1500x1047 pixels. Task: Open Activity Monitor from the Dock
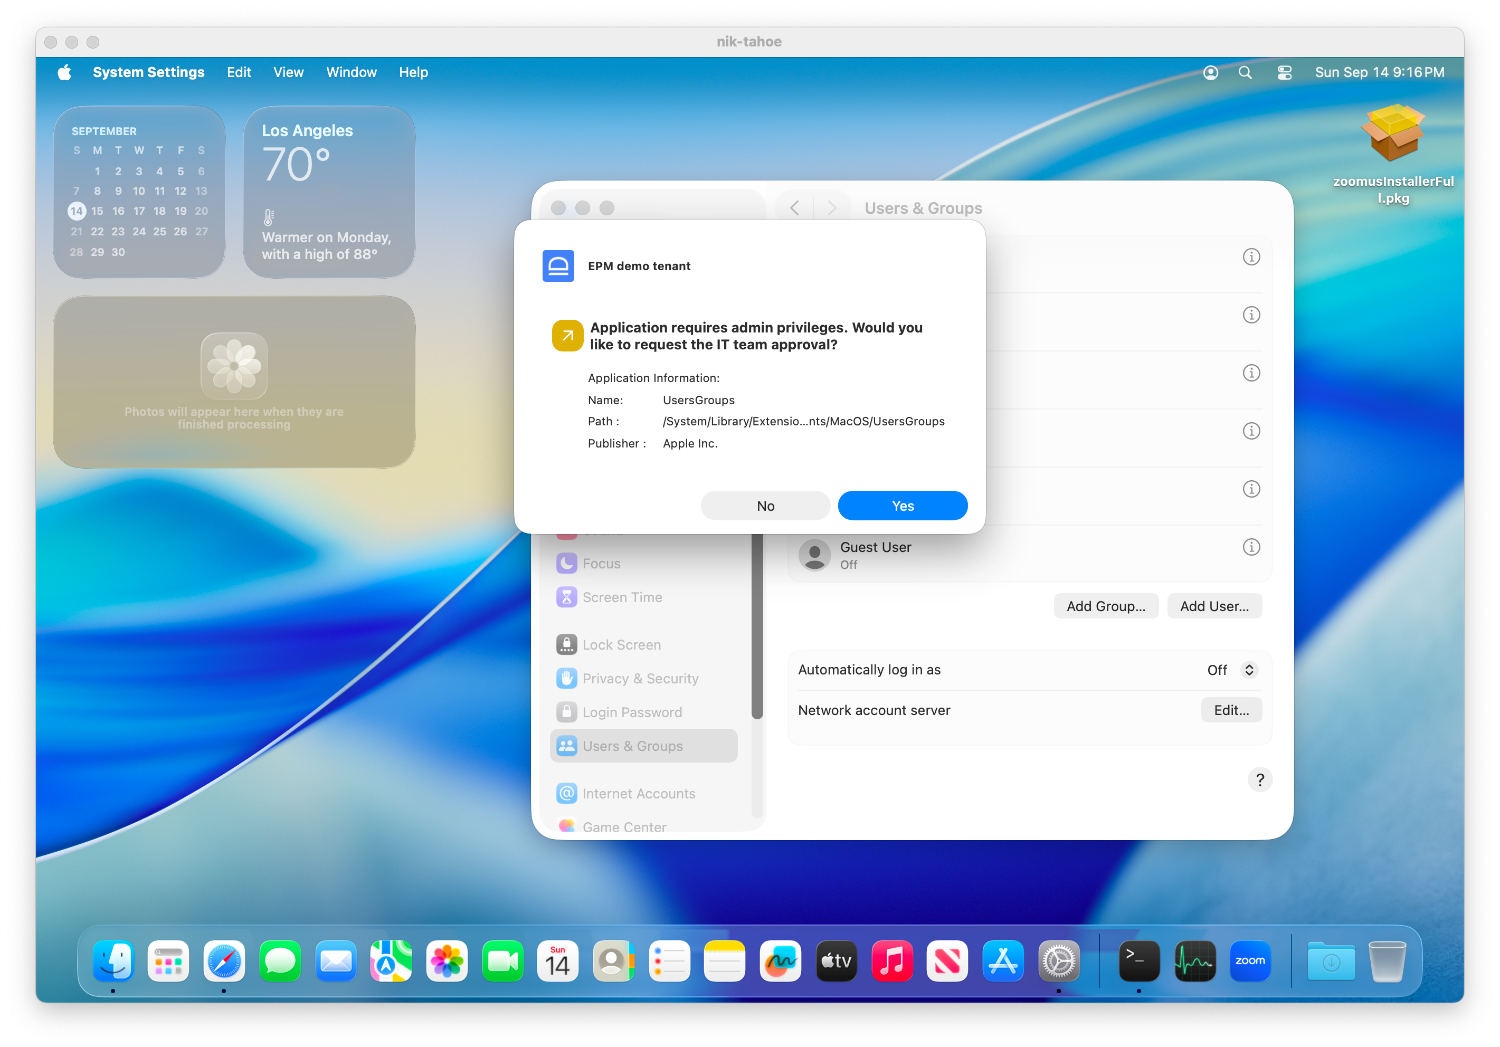[1195, 962]
